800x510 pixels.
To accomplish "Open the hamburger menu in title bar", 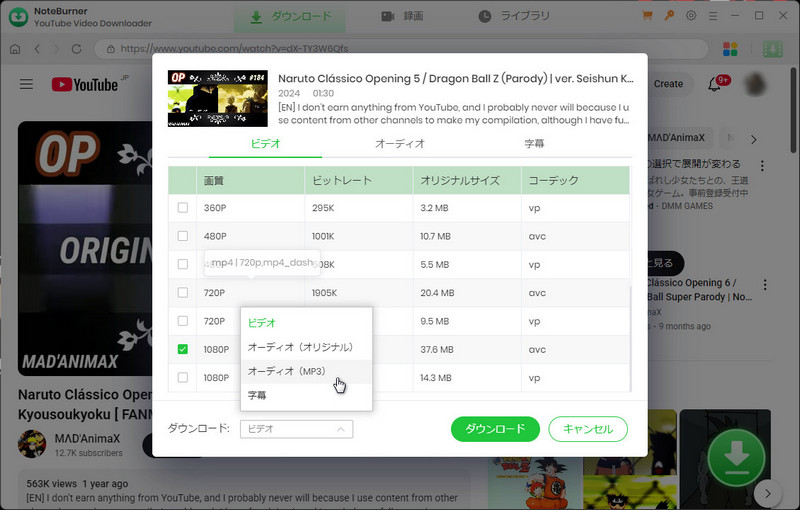I will pyautogui.click(x=713, y=16).
